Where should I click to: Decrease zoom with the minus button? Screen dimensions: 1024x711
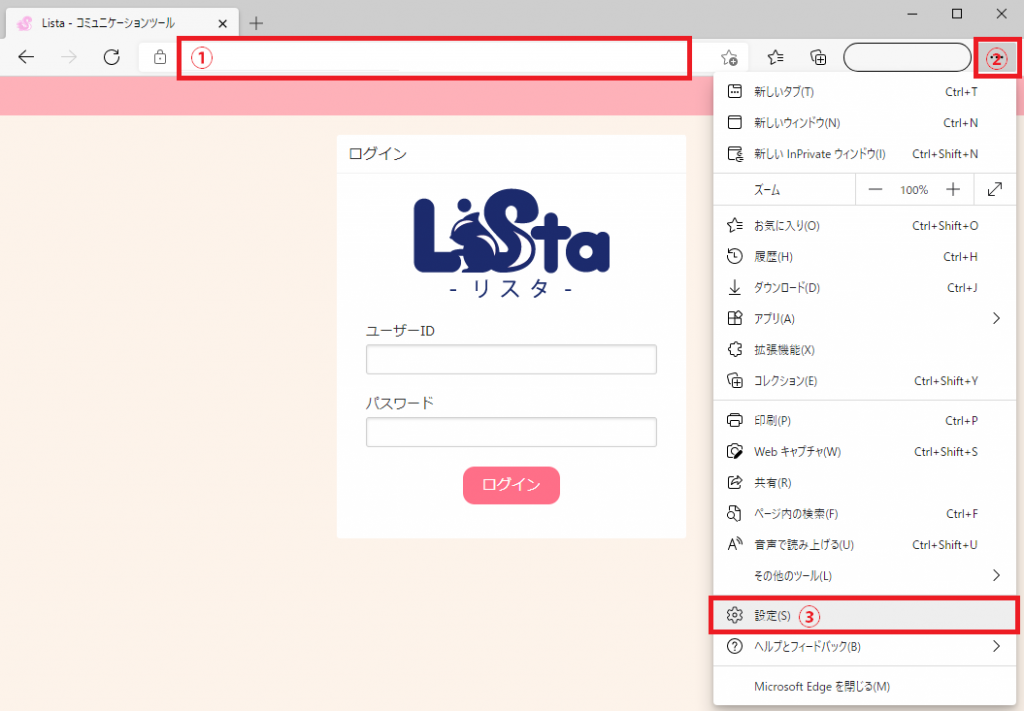[x=875, y=190]
